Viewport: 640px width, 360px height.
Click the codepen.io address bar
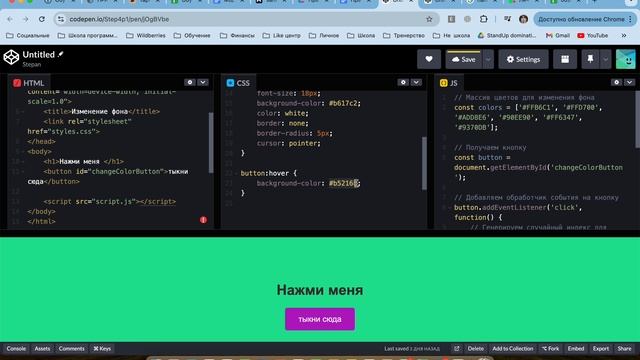pyautogui.click(x=245, y=19)
